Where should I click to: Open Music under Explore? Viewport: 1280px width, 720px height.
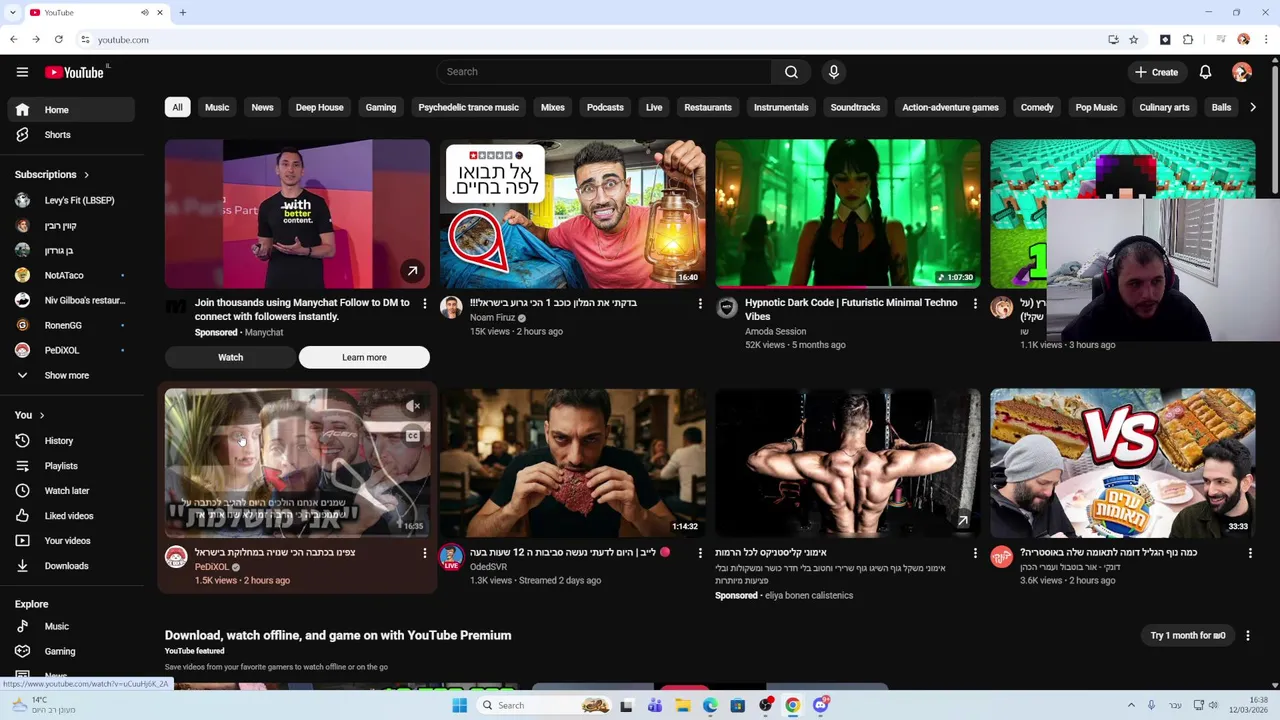point(69,627)
